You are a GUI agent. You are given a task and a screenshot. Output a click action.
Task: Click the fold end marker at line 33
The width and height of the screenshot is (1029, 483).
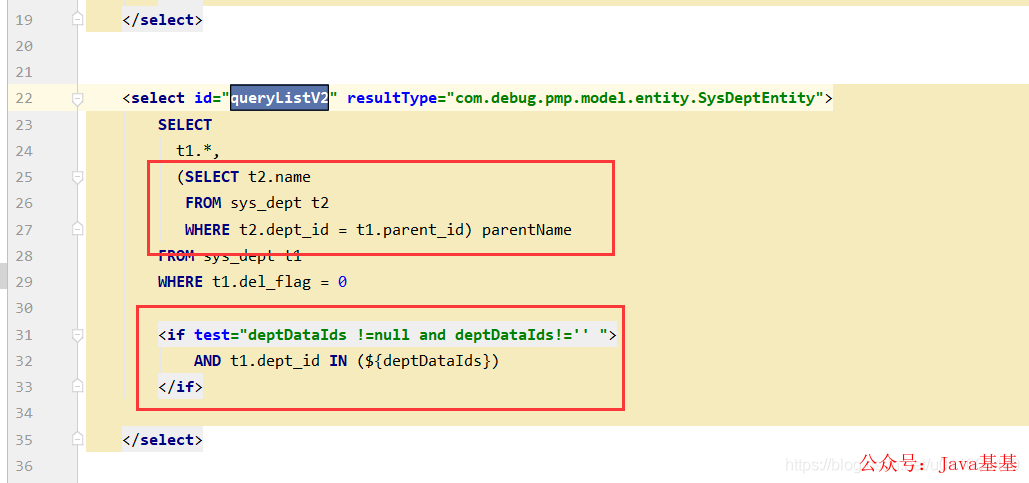point(77,387)
